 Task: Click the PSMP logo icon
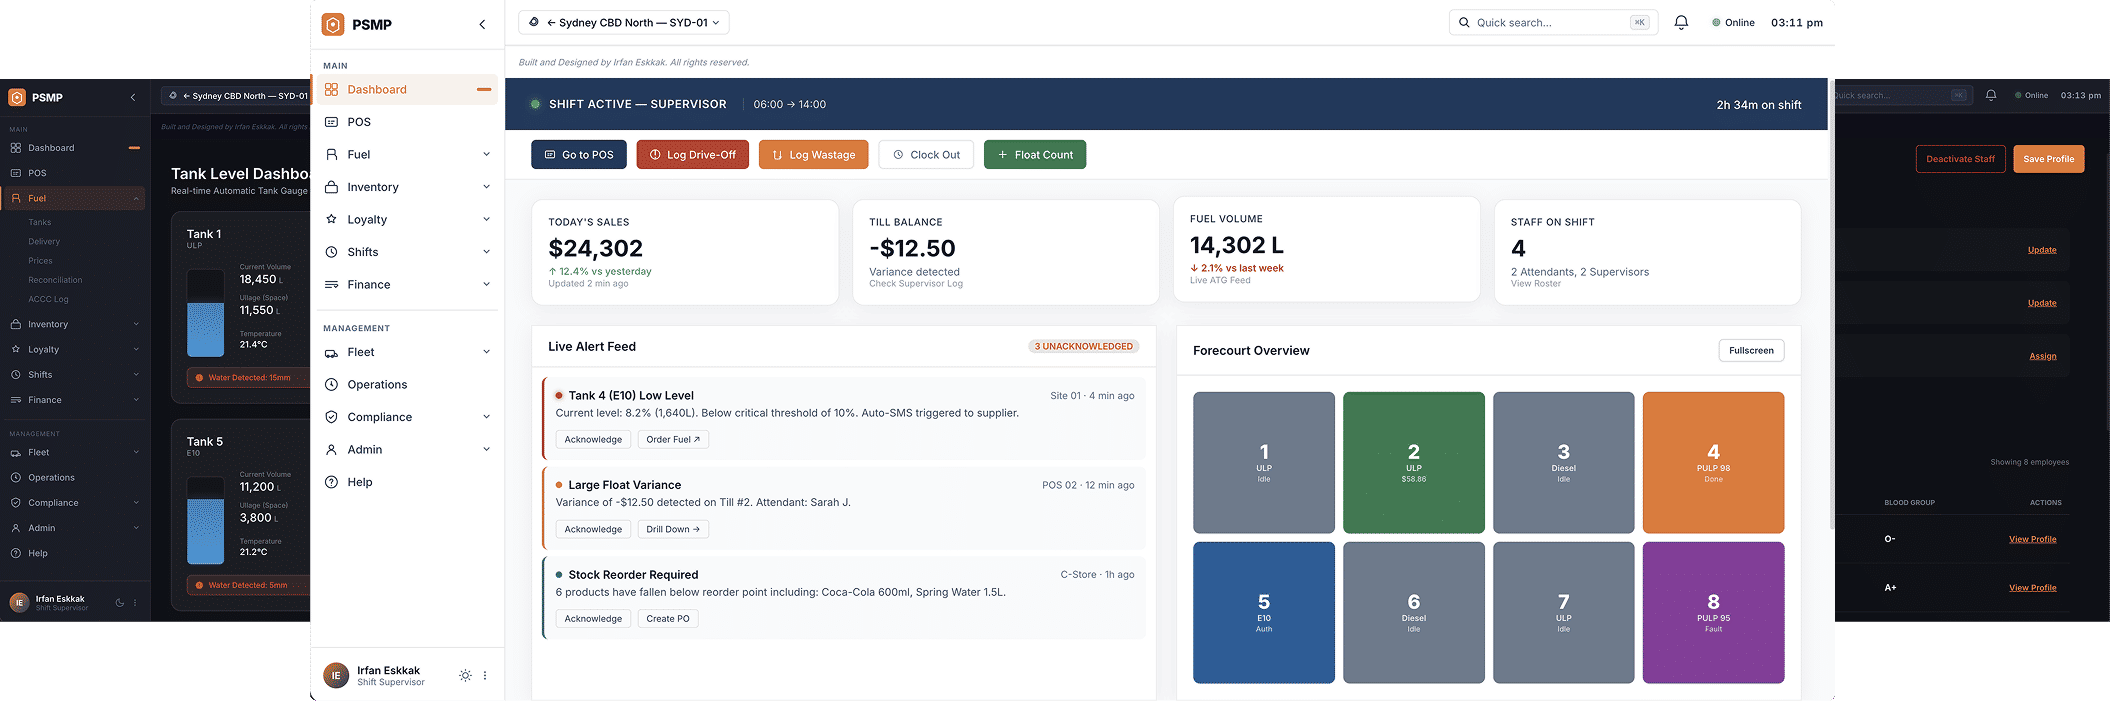click(333, 24)
